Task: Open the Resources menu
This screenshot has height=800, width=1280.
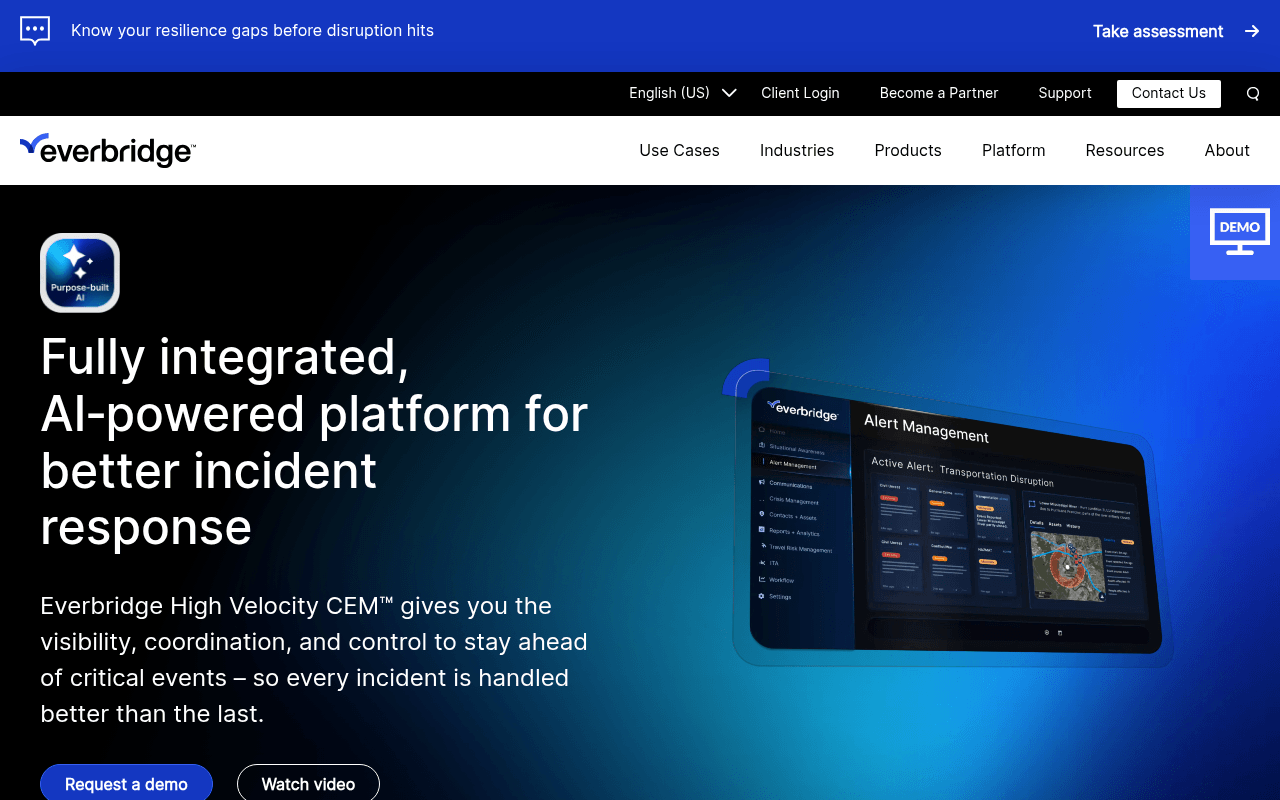Action: 1125,150
